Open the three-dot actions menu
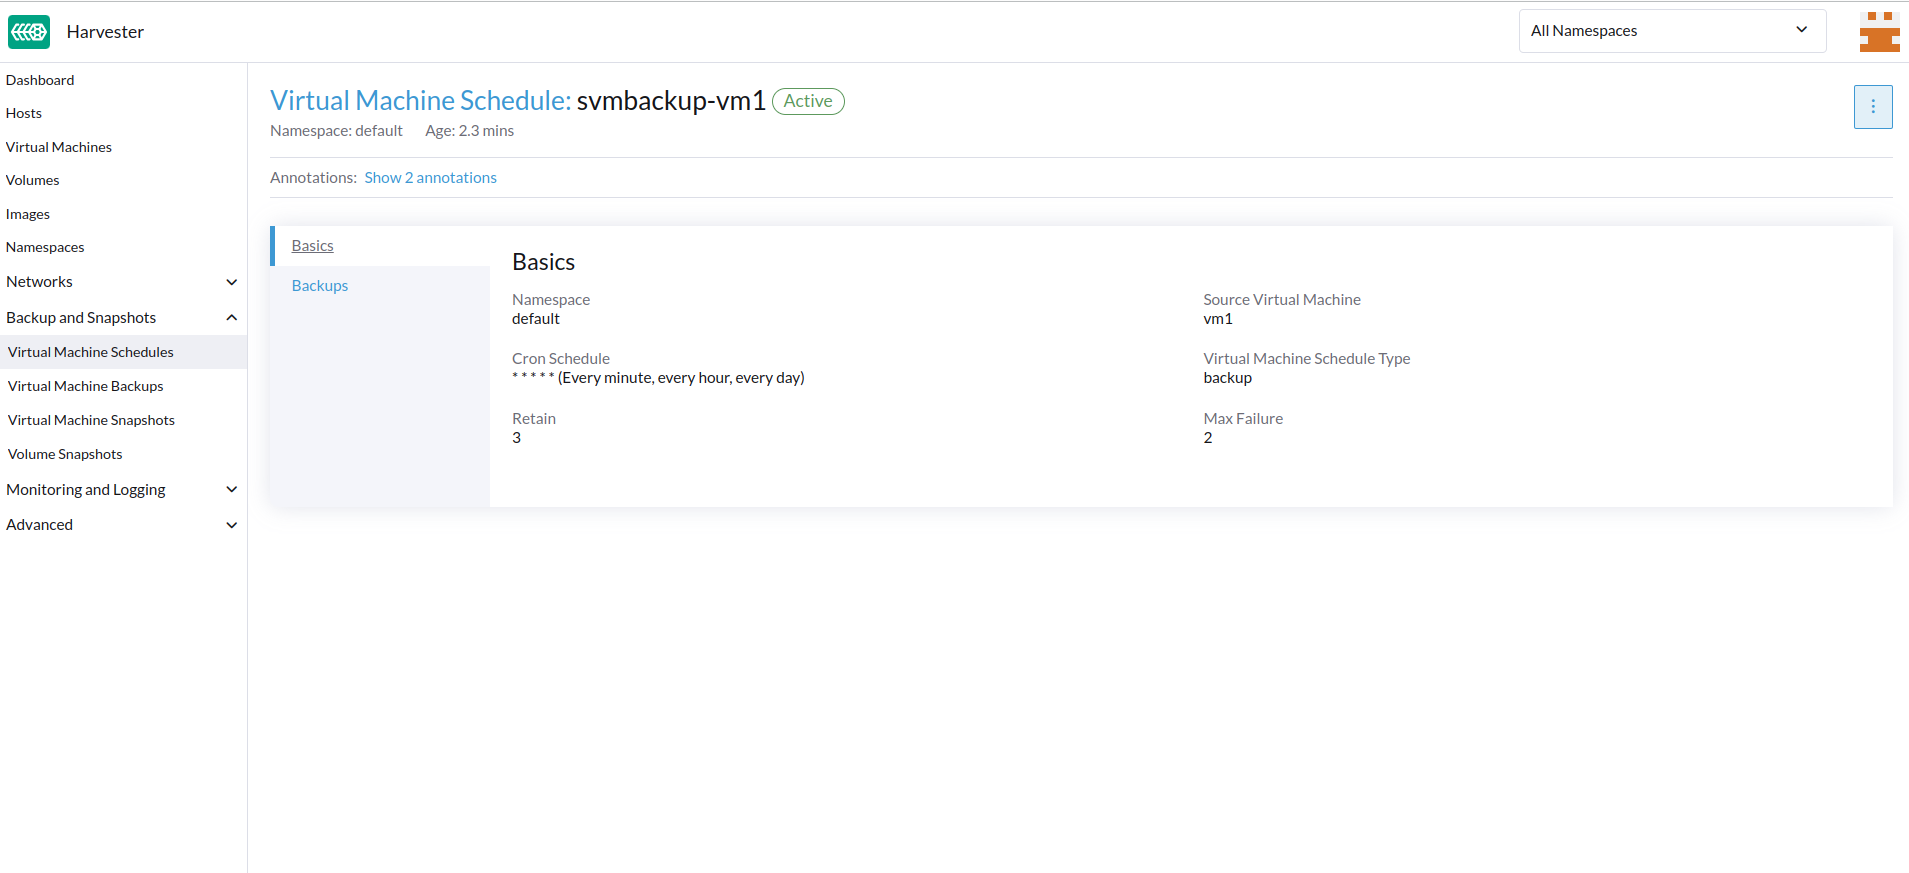Viewport: 1909px width, 873px height. click(1872, 107)
